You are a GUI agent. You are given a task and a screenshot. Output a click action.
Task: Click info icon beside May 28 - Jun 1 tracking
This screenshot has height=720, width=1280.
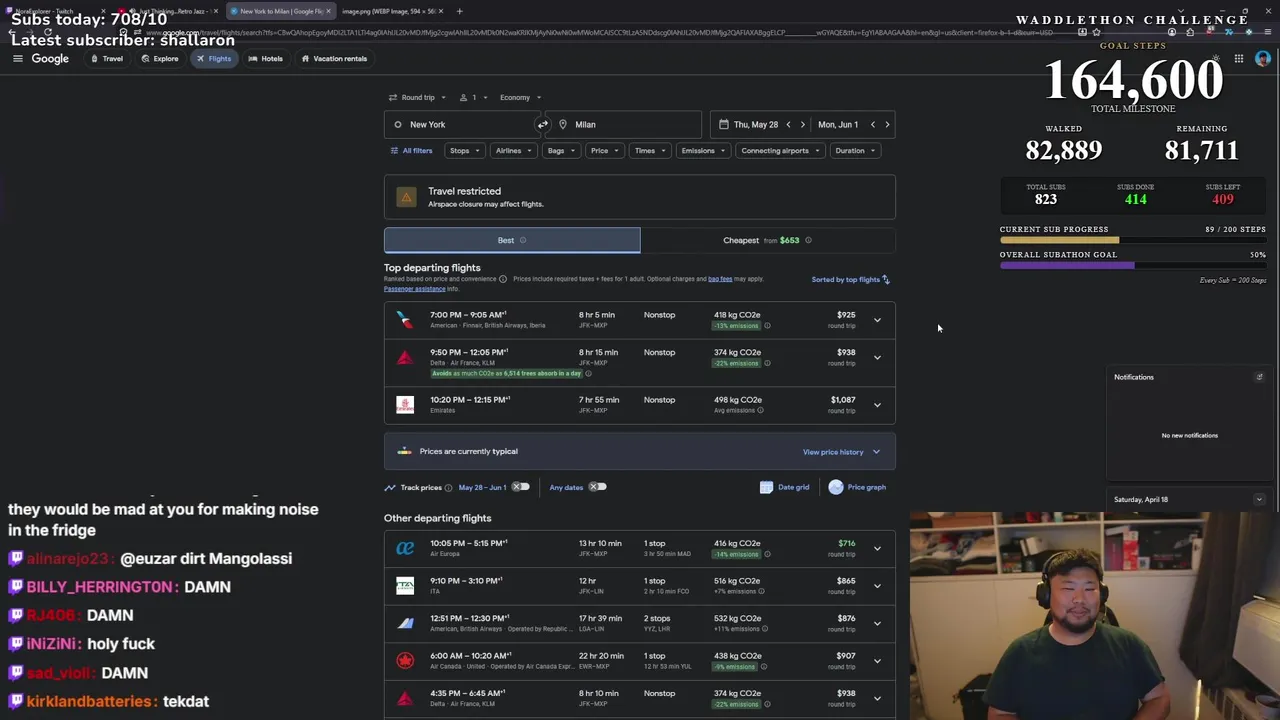tap(448, 488)
